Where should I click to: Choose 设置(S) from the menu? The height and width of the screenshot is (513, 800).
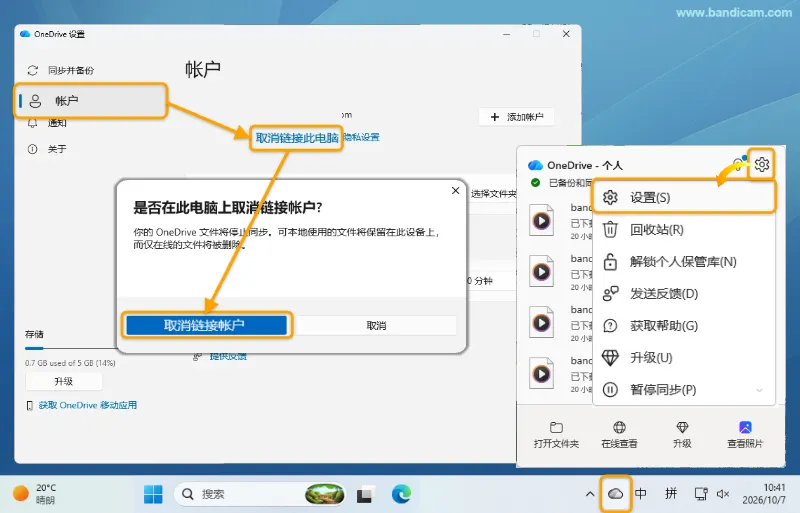point(684,197)
